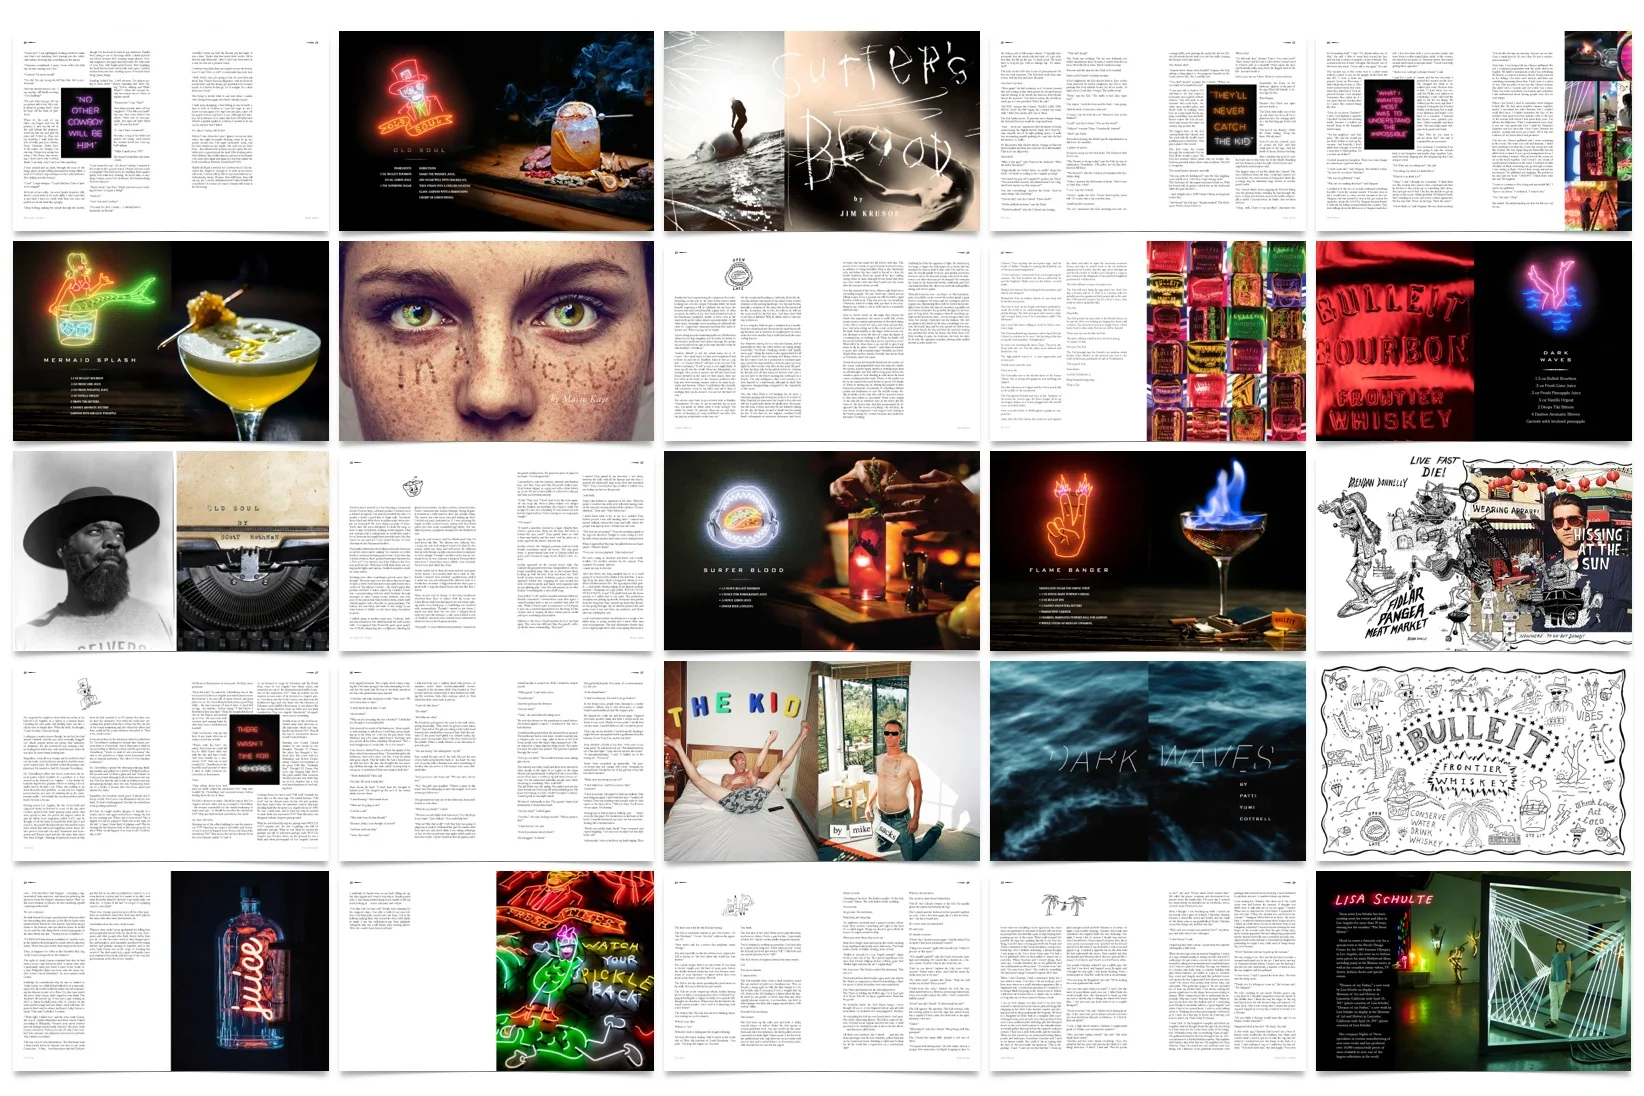Select text spread beside the typewriter spread
The width and height of the screenshot is (1644, 1096).
(x=496, y=551)
